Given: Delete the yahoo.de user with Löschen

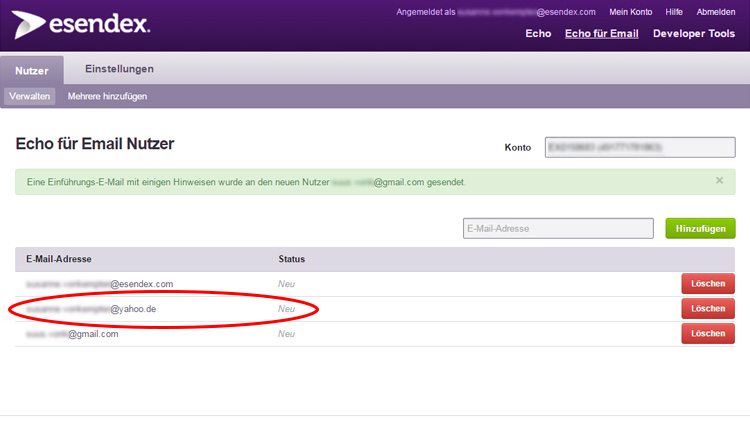Looking at the screenshot, I should (707, 309).
